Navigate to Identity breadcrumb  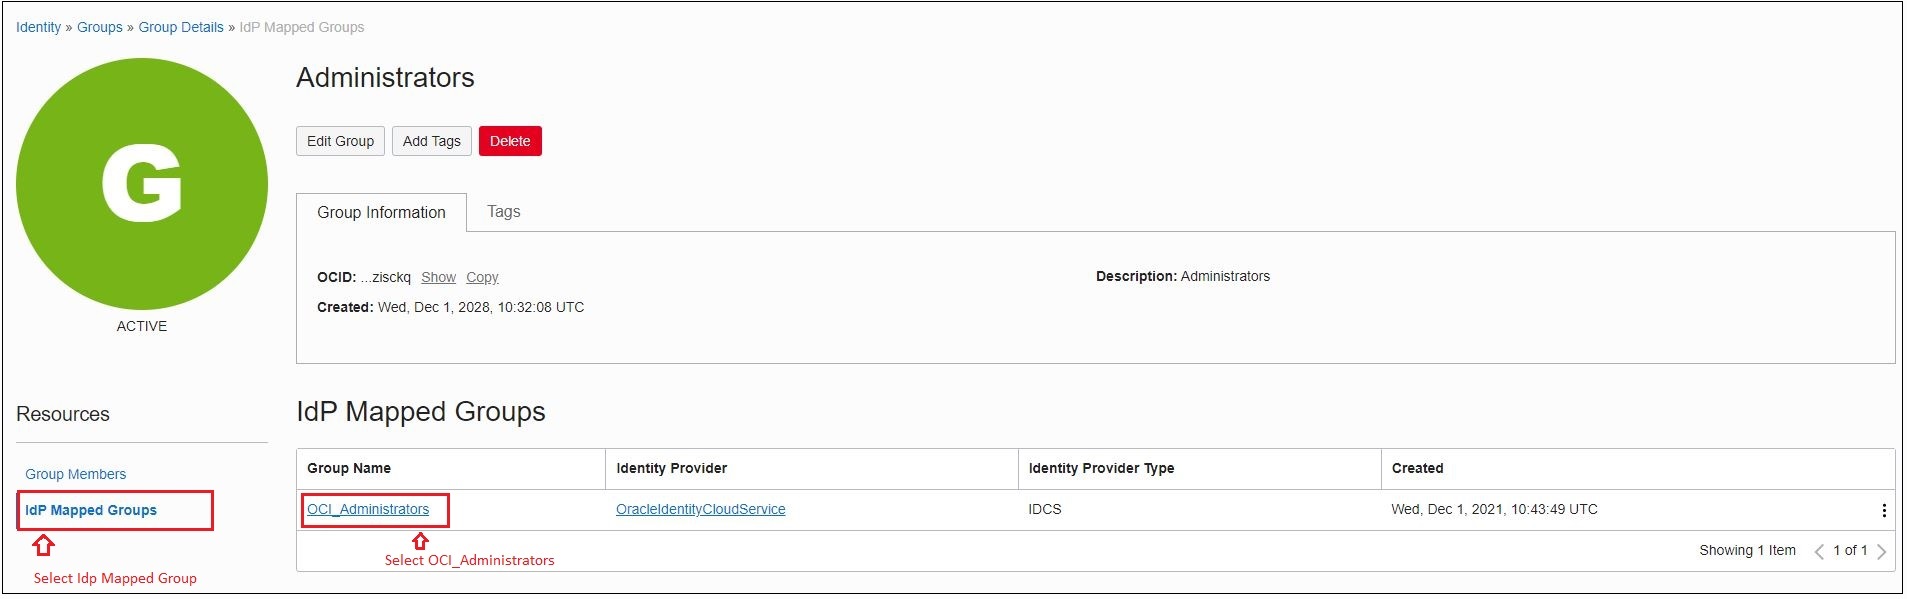click(x=38, y=27)
